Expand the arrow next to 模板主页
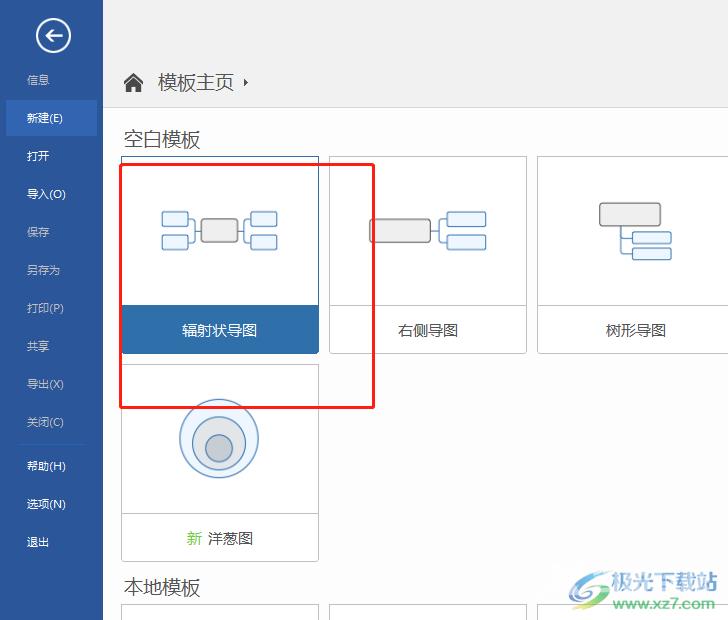The image size is (728, 620). 246,83
